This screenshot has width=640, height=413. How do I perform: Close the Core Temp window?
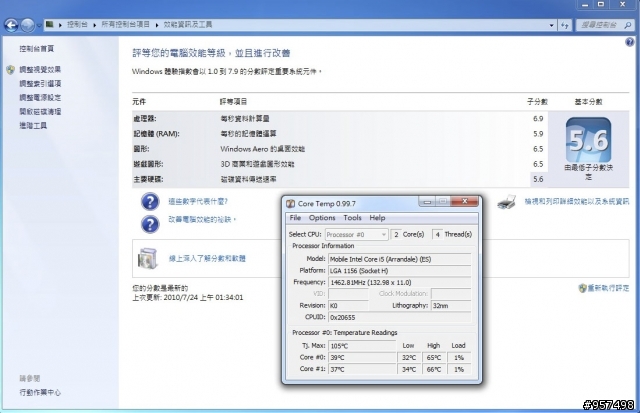[x=464, y=201]
